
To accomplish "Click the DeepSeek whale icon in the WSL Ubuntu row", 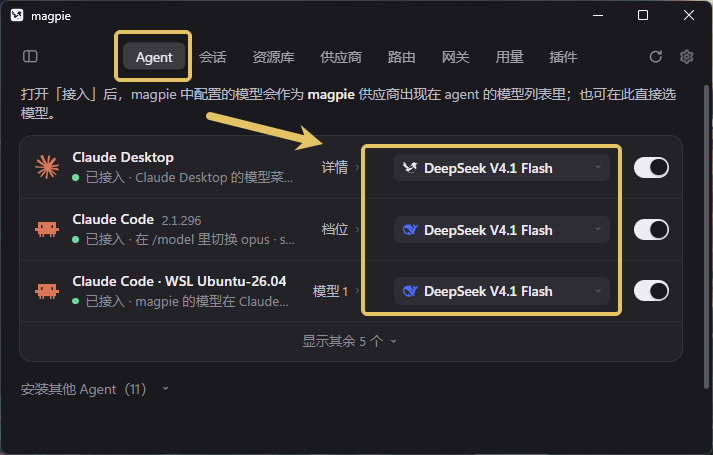I will click(410, 291).
